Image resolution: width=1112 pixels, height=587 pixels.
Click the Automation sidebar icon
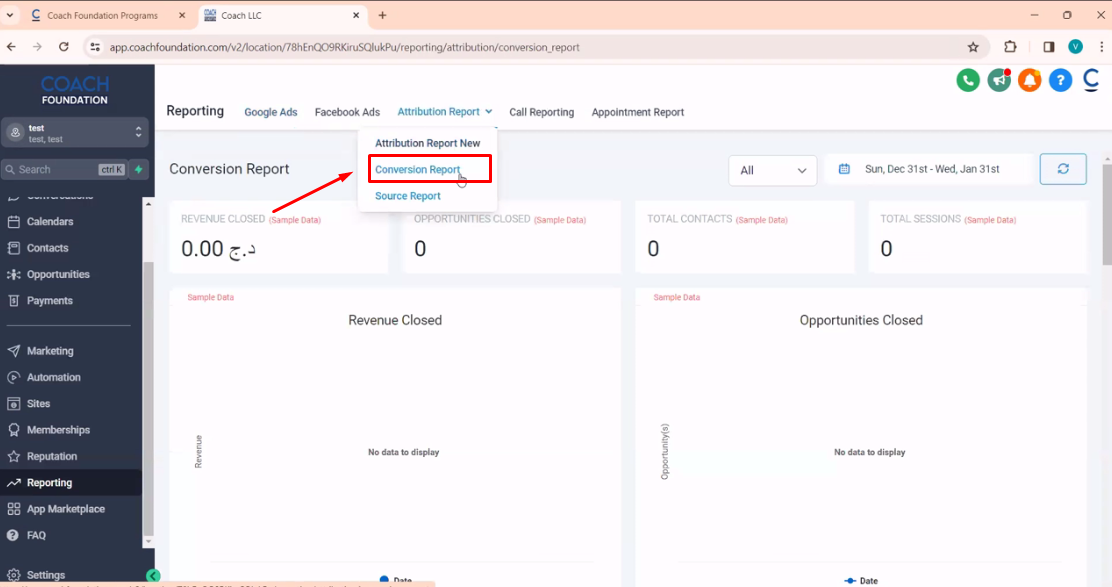click(x=13, y=377)
